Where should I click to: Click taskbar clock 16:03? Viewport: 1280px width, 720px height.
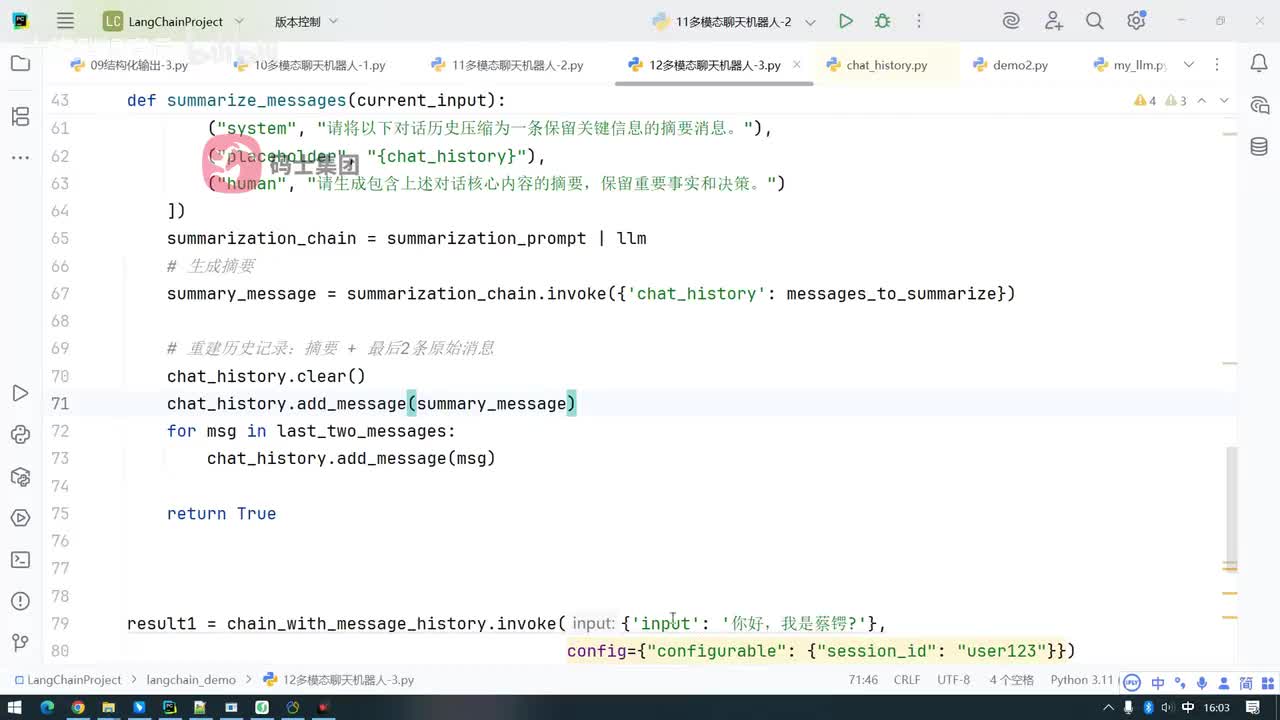coord(1216,708)
